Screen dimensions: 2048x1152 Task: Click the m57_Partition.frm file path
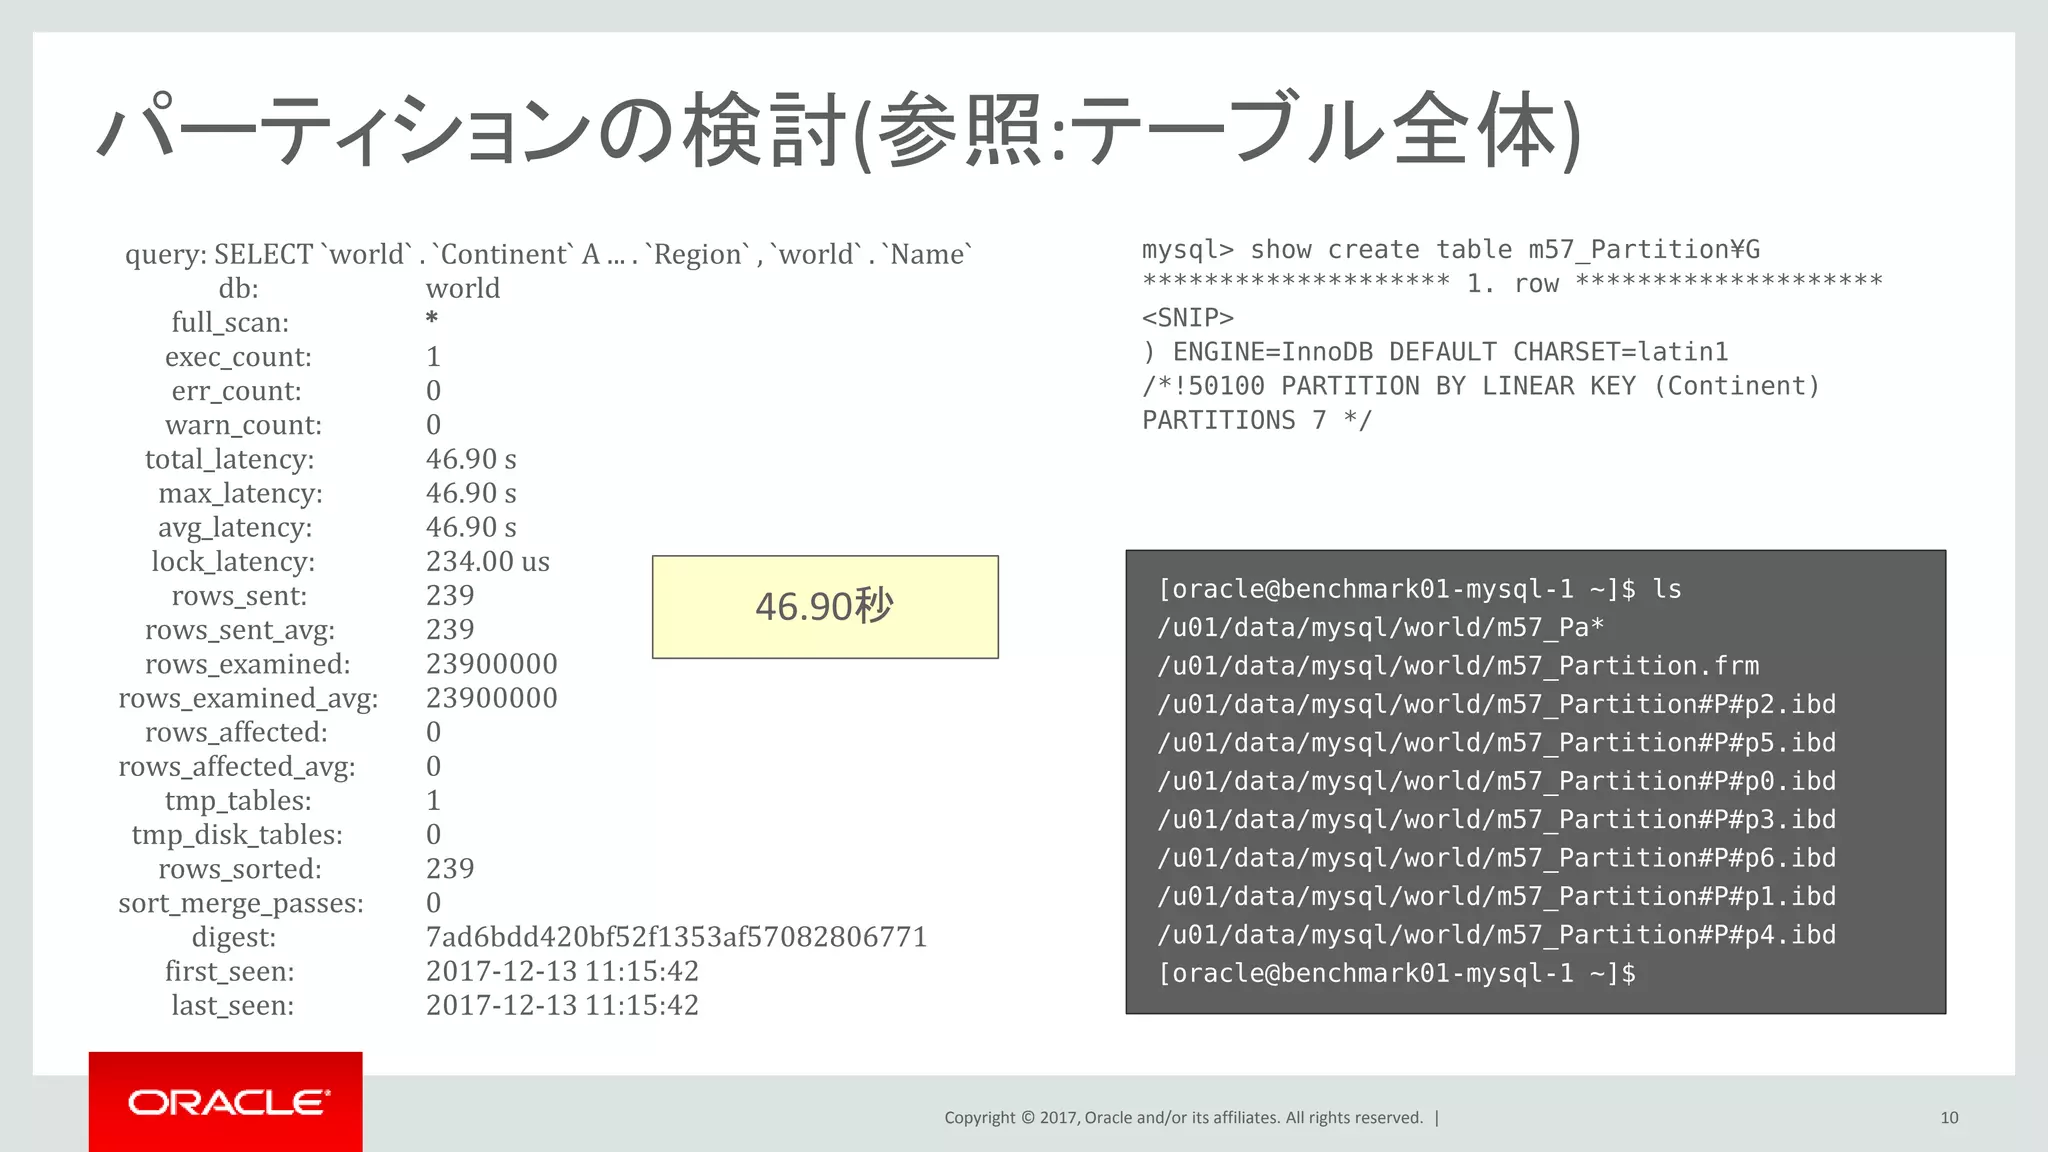[x=1459, y=666]
